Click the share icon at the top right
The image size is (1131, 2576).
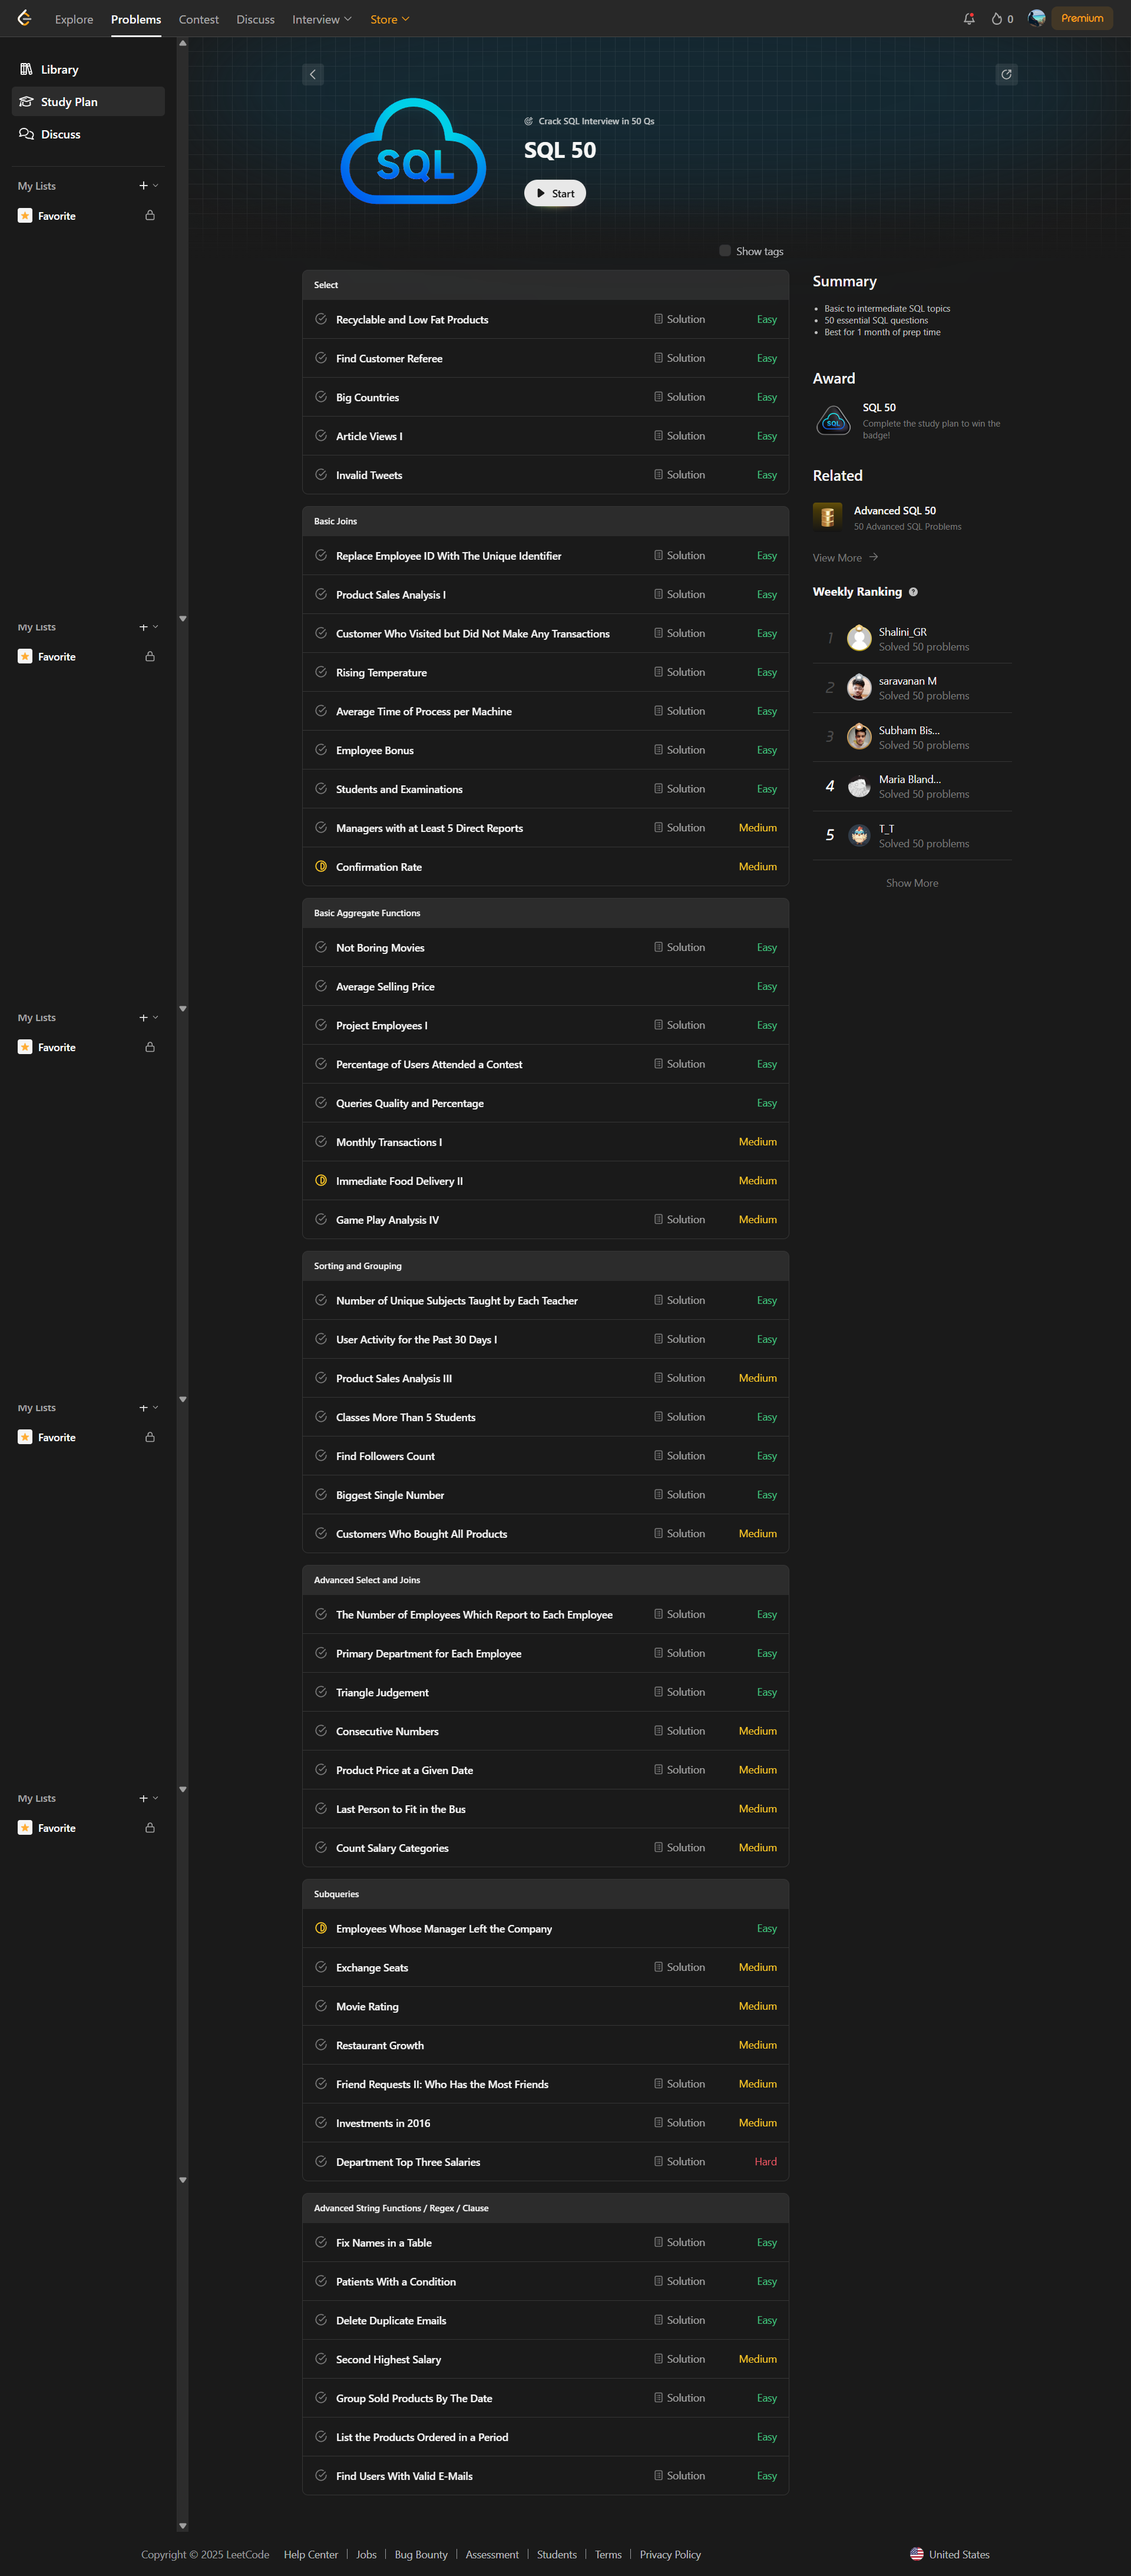[x=1006, y=75]
